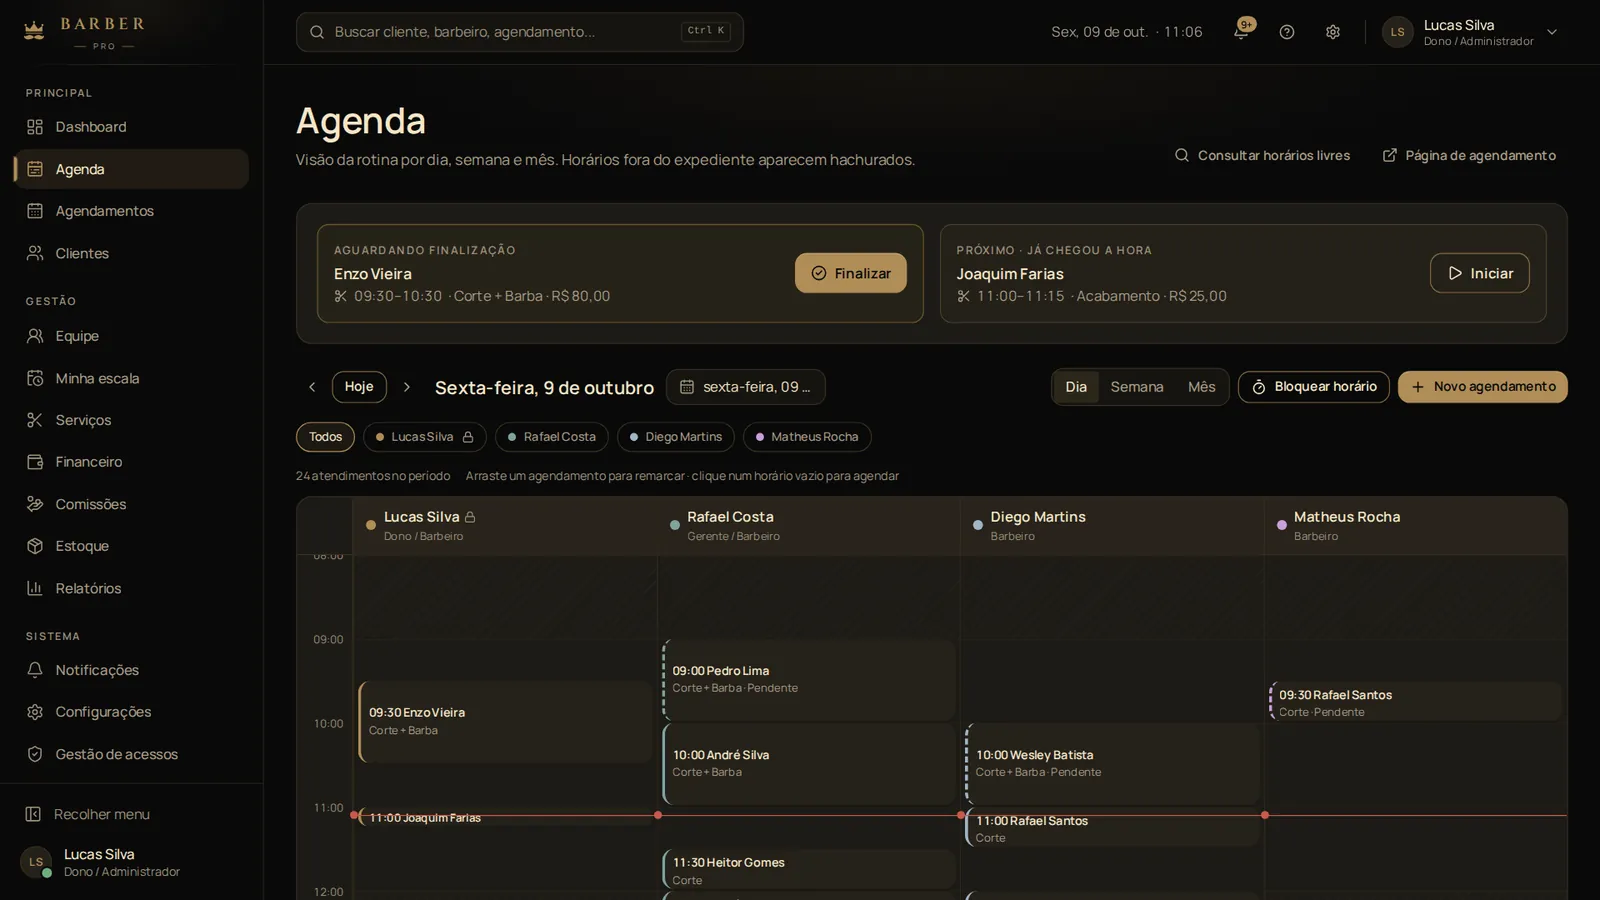Open 11:30 Heitor Gomes appointment card
Screen dimensions: 1600x900
pos(809,870)
